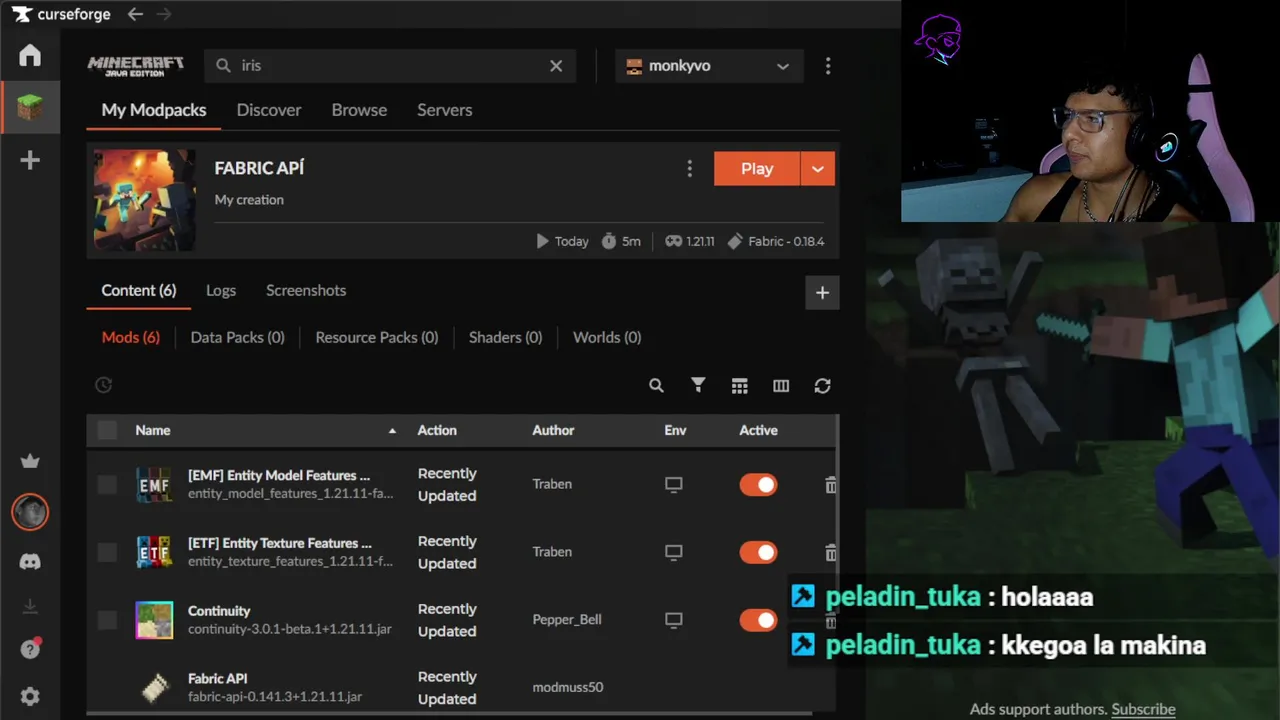Go to the CurseForge home icon
The width and height of the screenshot is (1280, 720).
coord(30,55)
